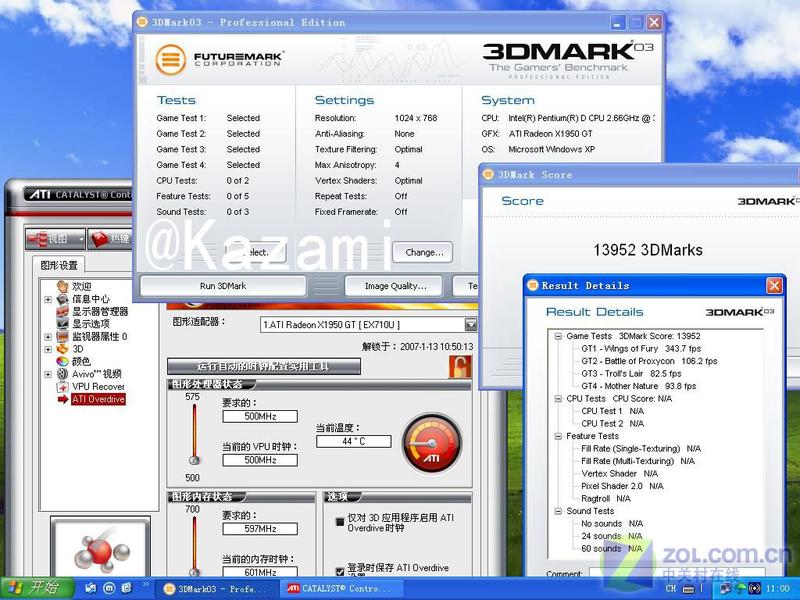
Task: Click the keyboard icon in the tray
Action: (x=688, y=589)
